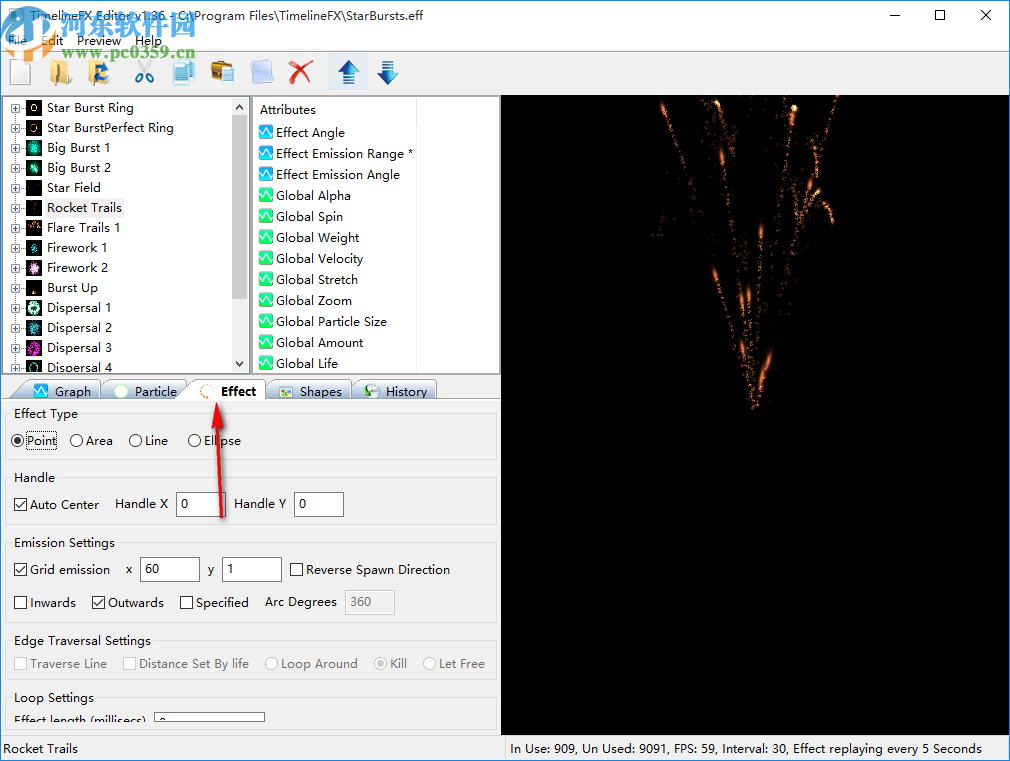Cut the selected effect with scissors tool

point(143,71)
